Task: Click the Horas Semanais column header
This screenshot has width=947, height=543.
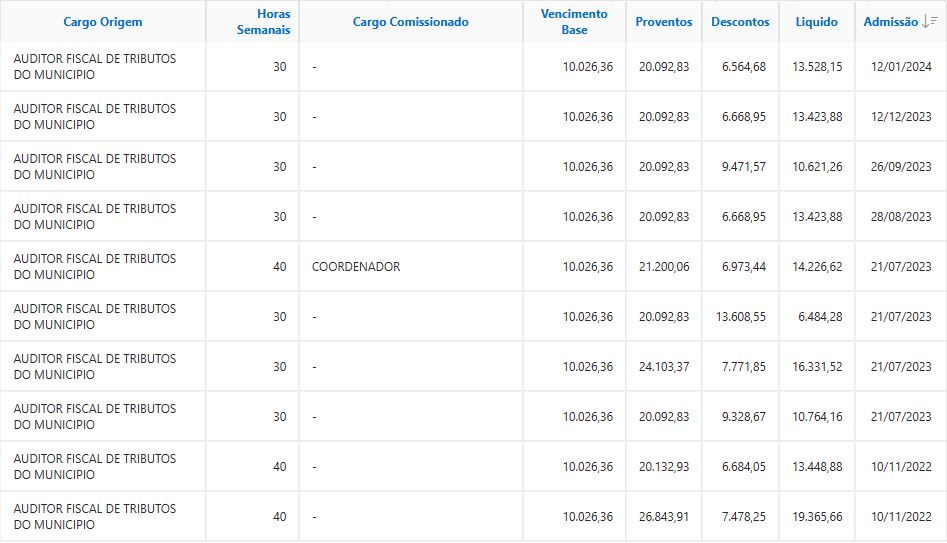Action: click(x=267, y=22)
